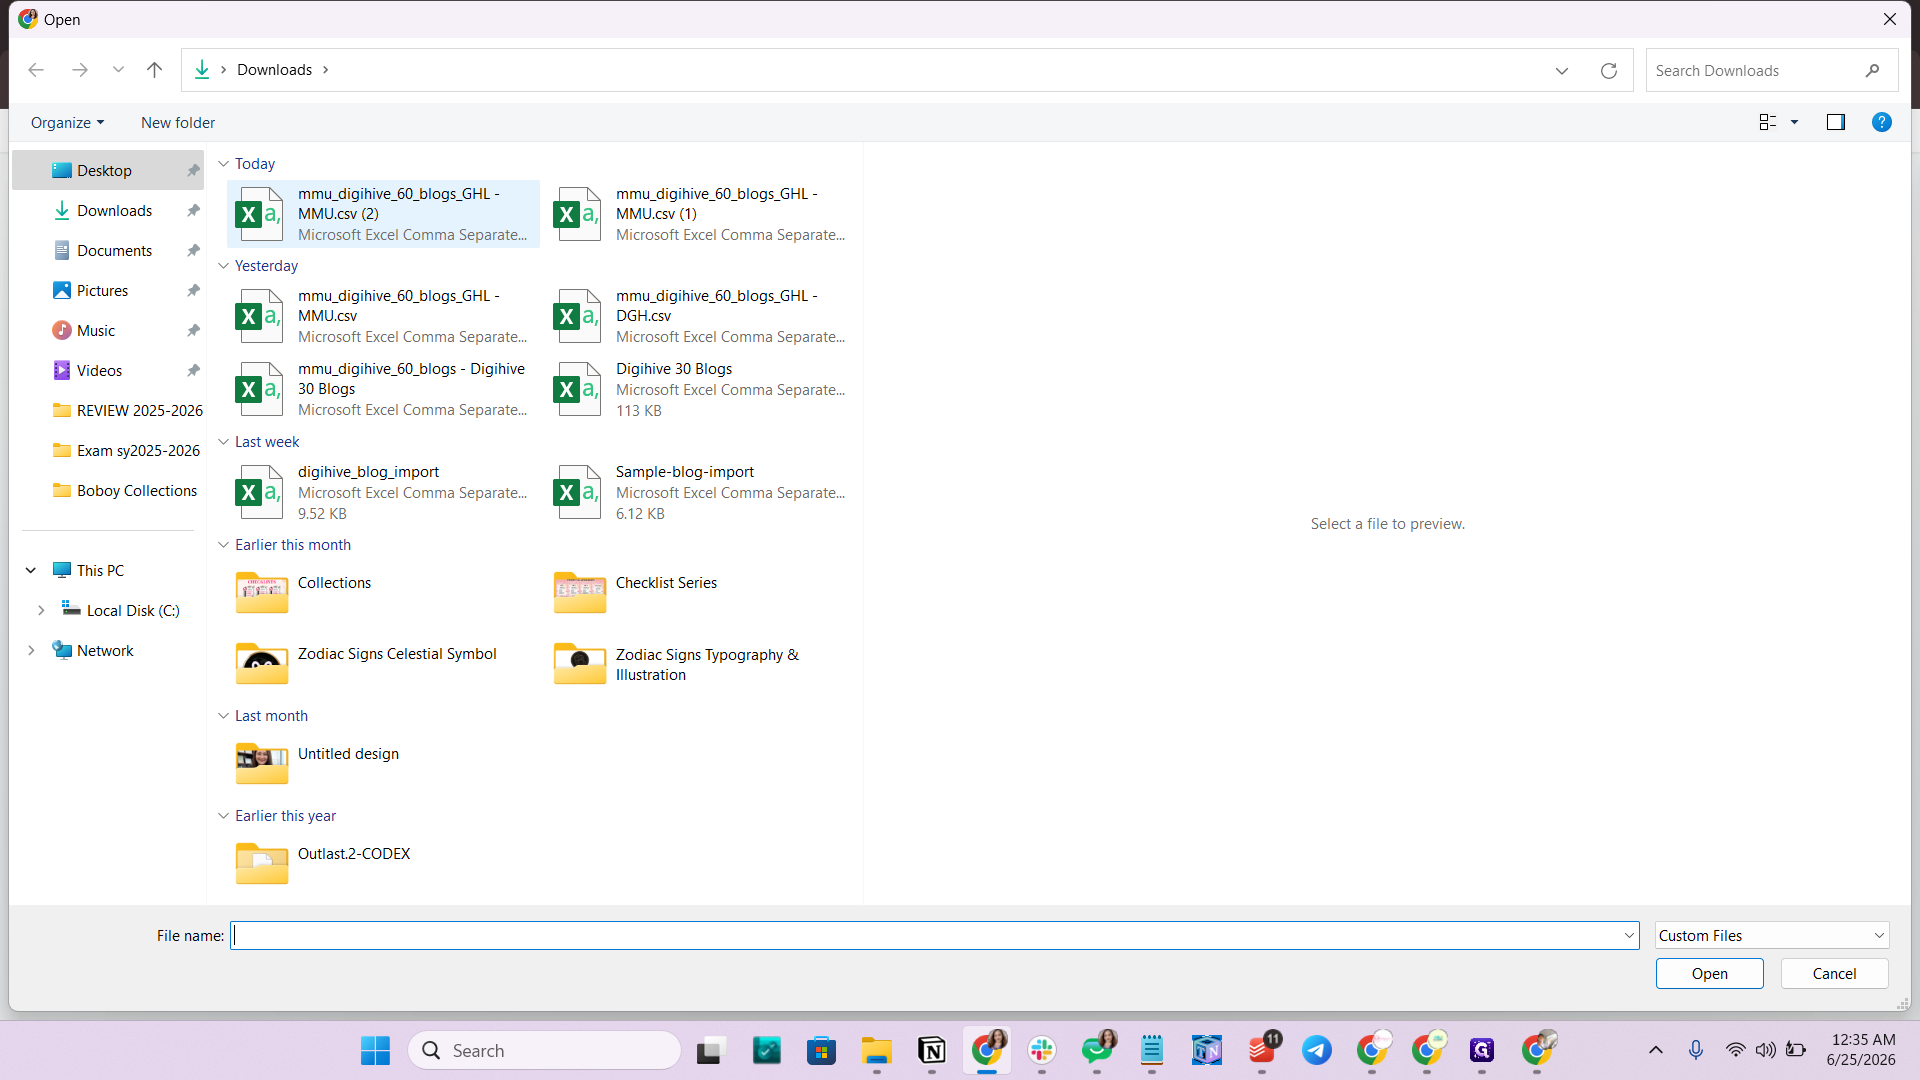The width and height of the screenshot is (1920, 1080).
Task: Open the Task View taskbar icon
Action: (709, 1050)
